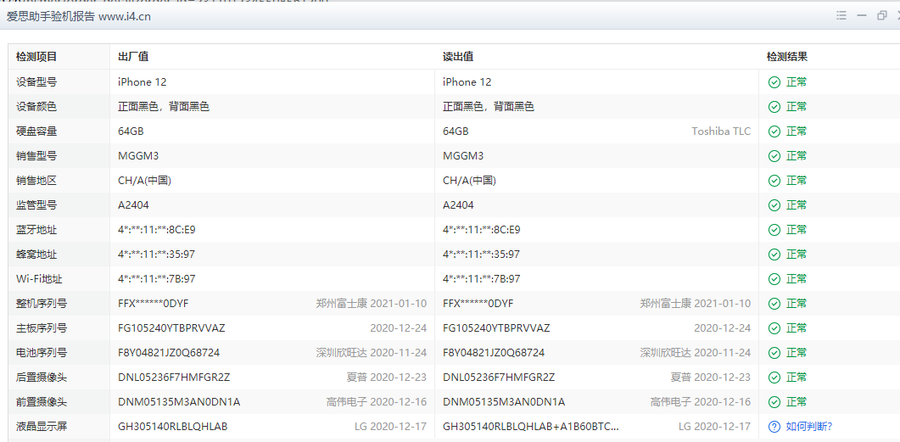Click factory value 正面黑色，背面黑色
Screen dimensions: 900x442
coord(164,107)
